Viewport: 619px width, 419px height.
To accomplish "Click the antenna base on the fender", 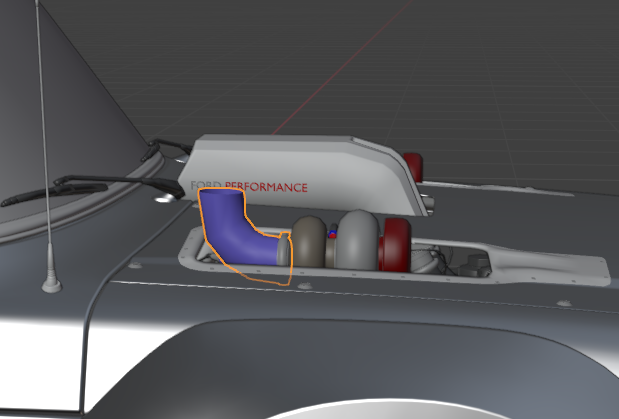I will coord(52,269).
